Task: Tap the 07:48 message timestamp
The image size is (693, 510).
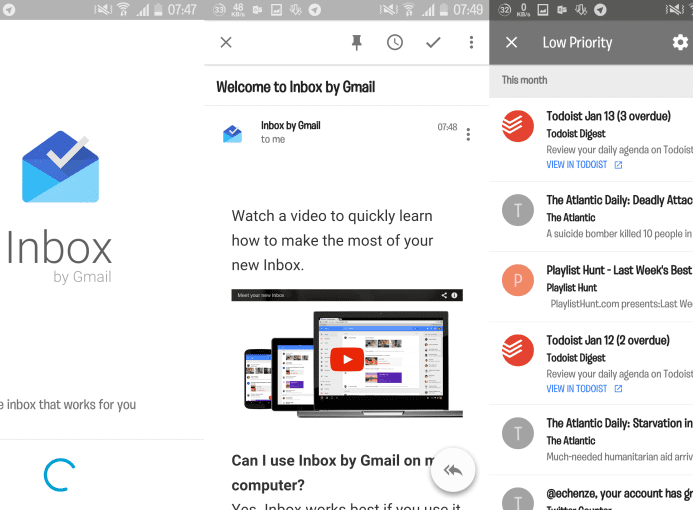Action: [447, 127]
